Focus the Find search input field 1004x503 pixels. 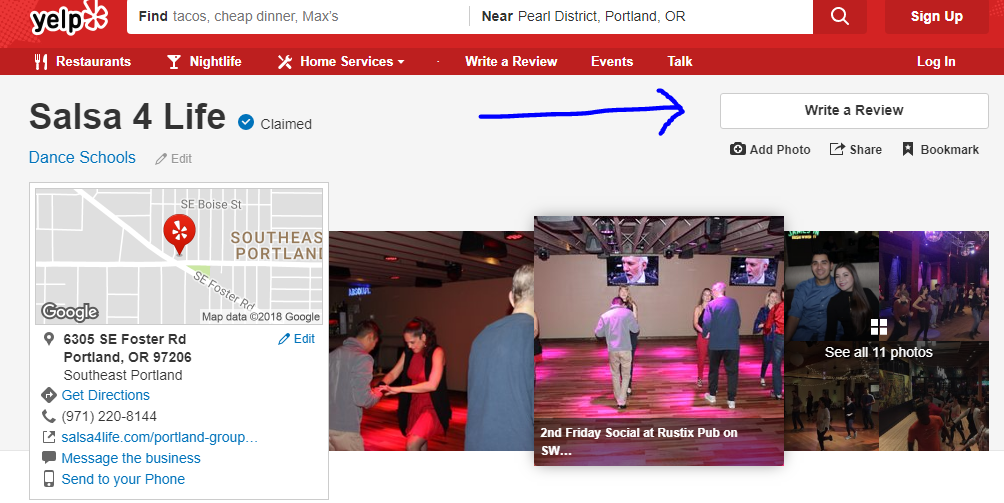click(x=298, y=17)
